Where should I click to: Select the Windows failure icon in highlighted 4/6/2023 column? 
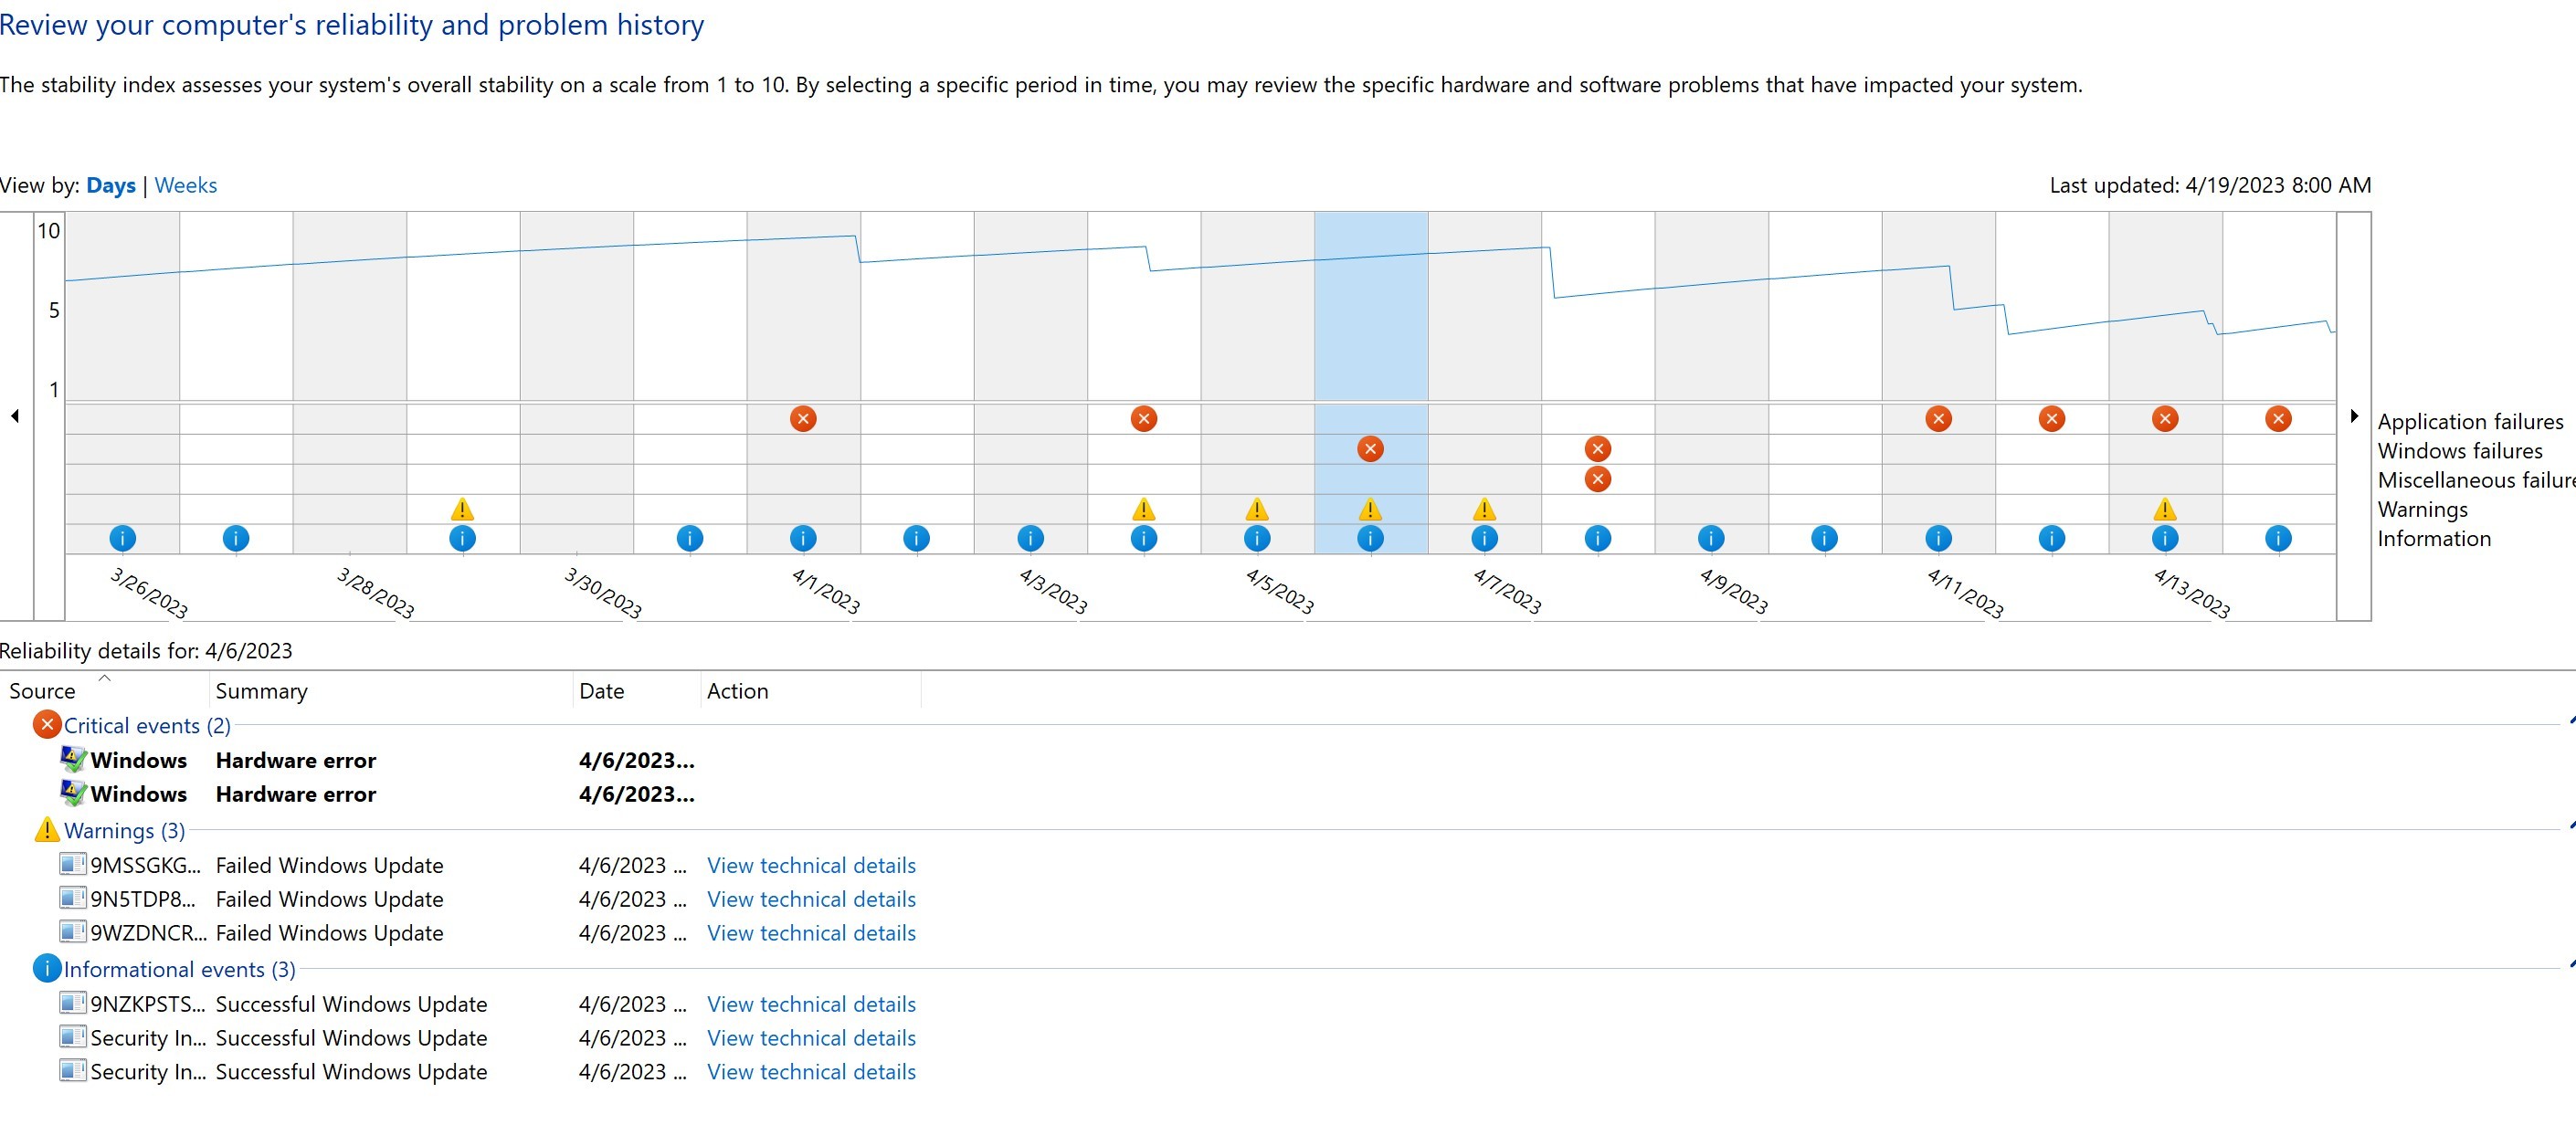(1370, 449)
